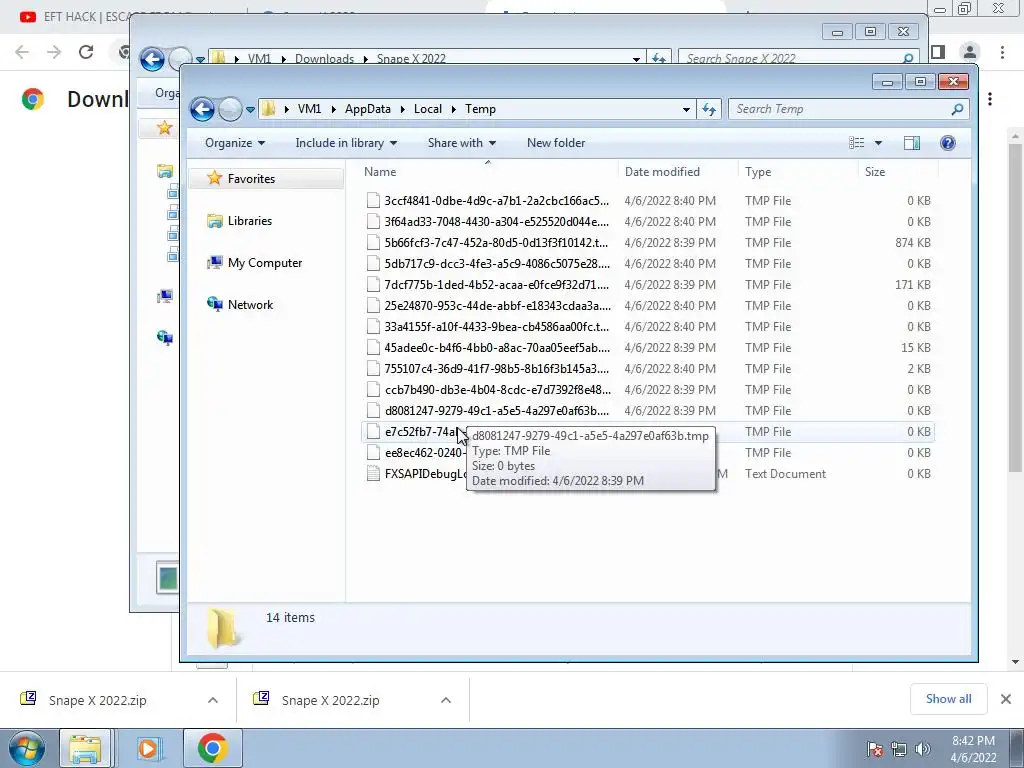Select Network in navigation pane
This screenshot has height=768, width=1024.
[250, 304]
